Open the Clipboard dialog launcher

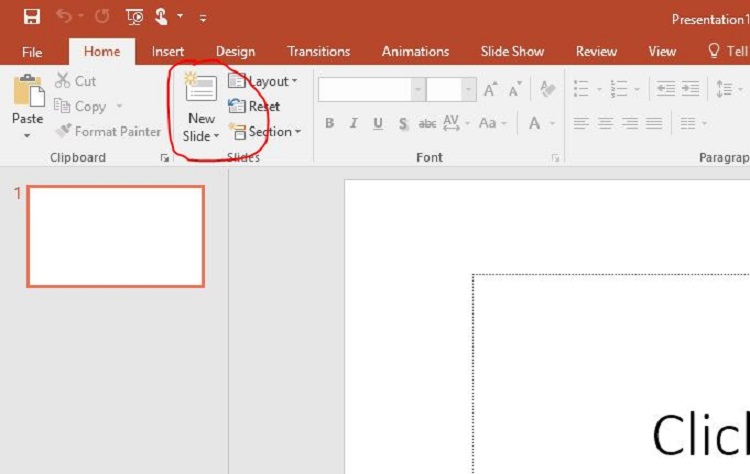[165, 158]
